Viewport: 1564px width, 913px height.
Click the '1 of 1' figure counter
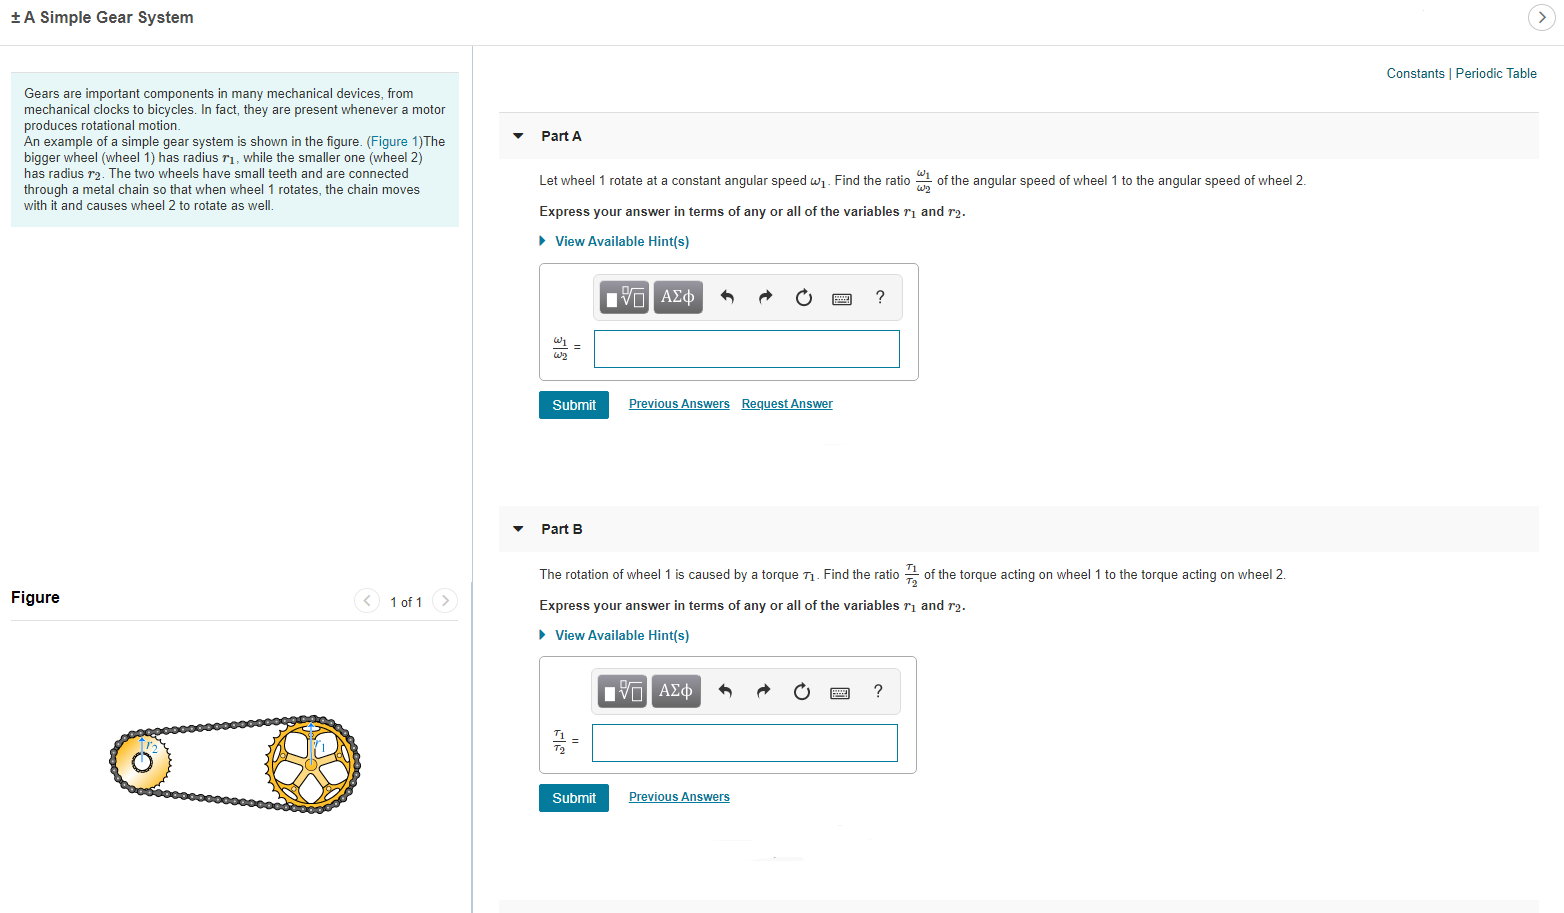[x=406, y=602]
